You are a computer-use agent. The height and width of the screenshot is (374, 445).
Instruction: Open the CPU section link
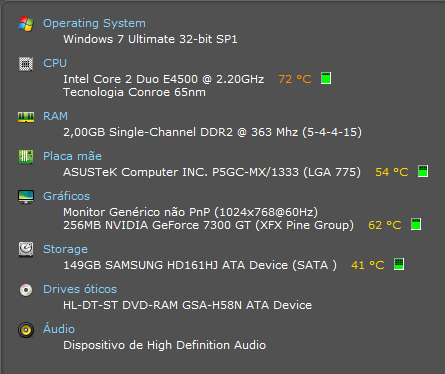(55, 63)
